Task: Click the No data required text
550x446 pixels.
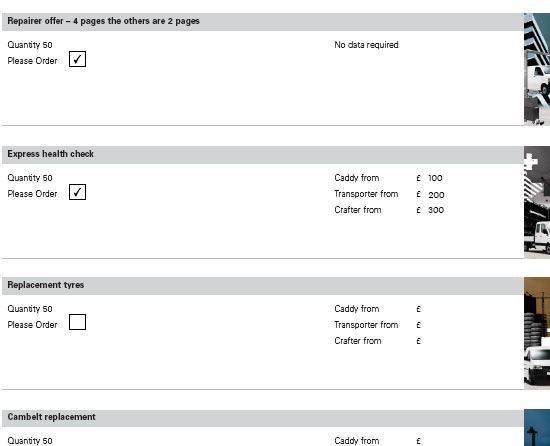Action: point(366,45)
